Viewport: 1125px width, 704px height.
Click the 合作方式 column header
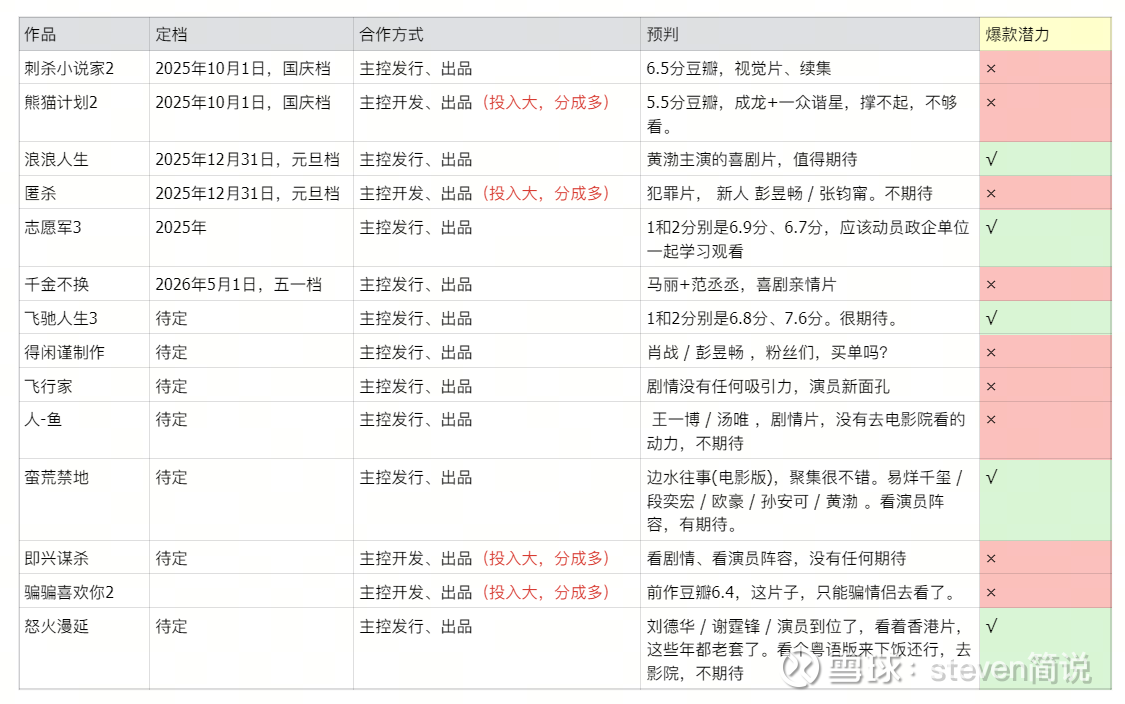click(x=392, y=35)
